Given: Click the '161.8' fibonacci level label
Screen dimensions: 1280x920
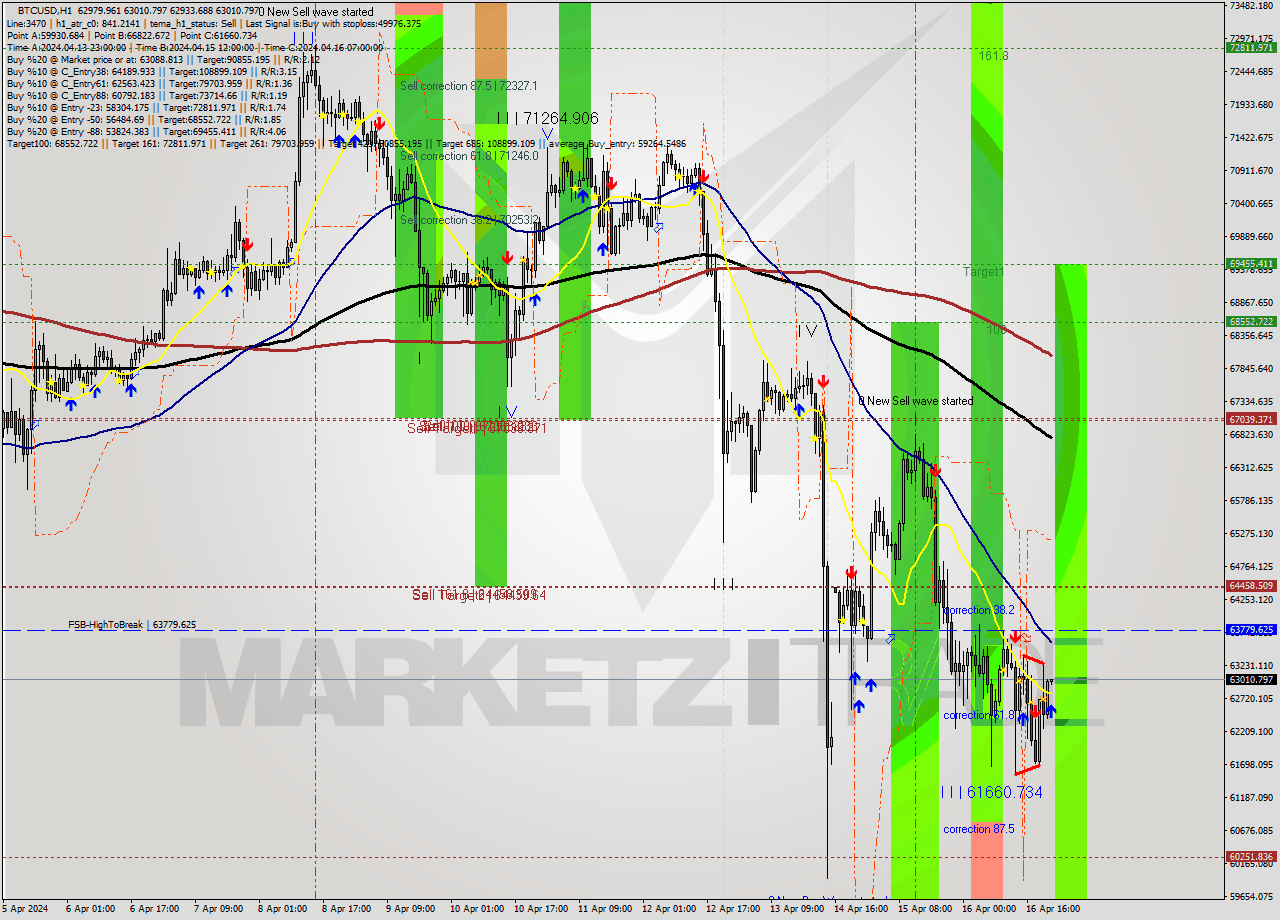Looking at the screenshot, I should [x=993, y=56].
